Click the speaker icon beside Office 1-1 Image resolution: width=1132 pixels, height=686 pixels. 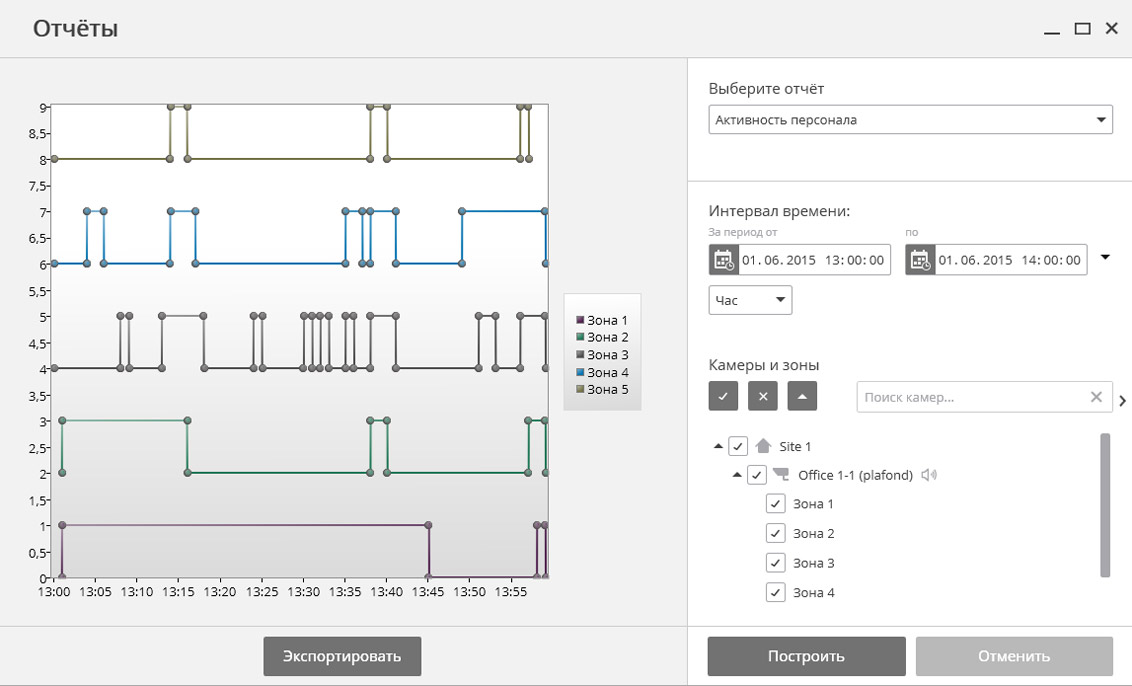coord(929,475)
